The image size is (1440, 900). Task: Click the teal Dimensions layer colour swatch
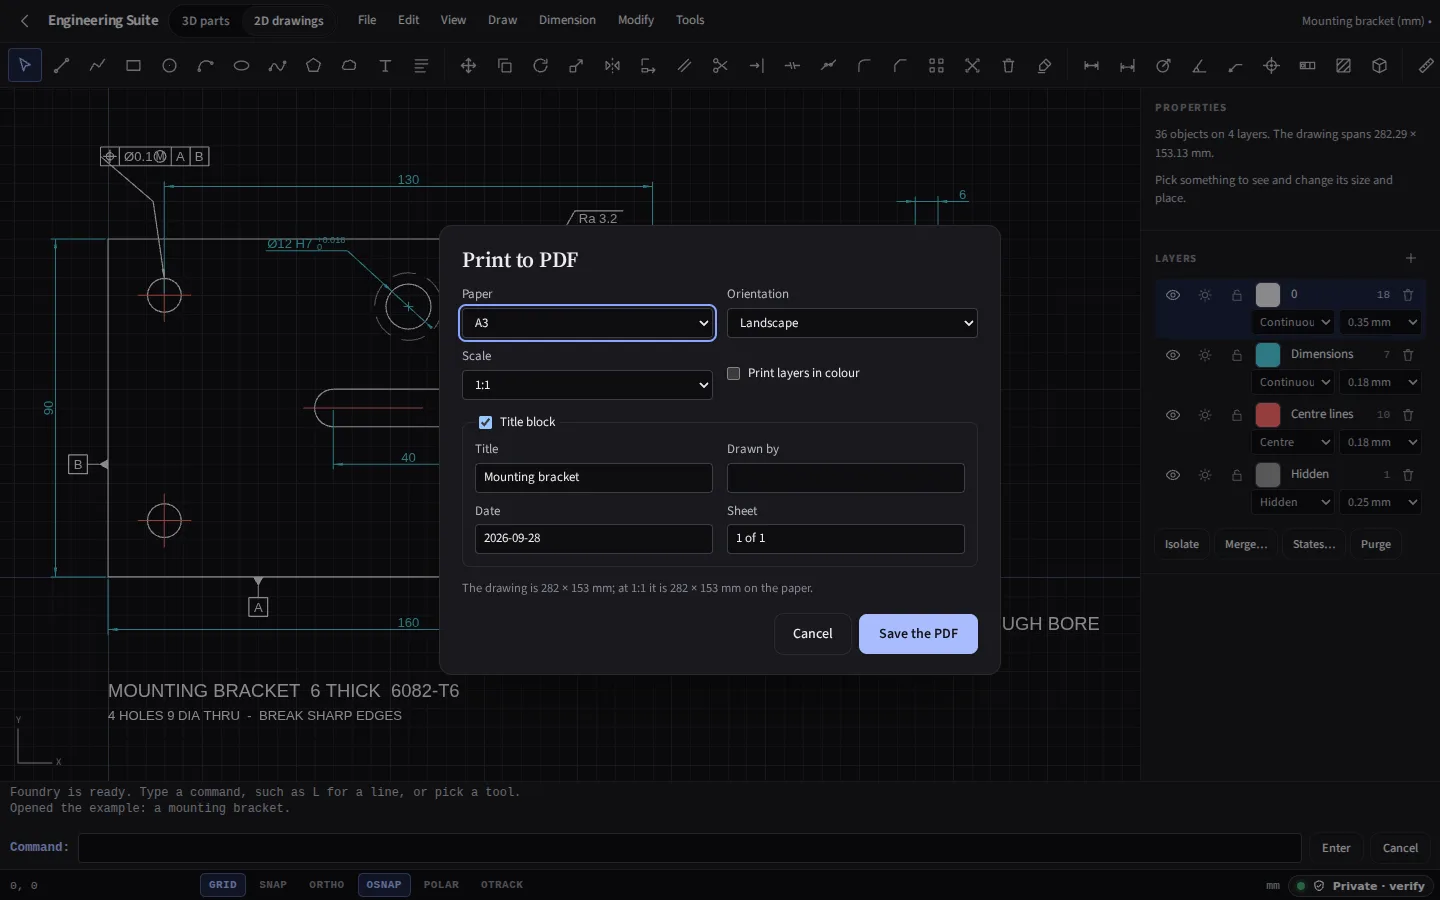(x=1268, y=355)
